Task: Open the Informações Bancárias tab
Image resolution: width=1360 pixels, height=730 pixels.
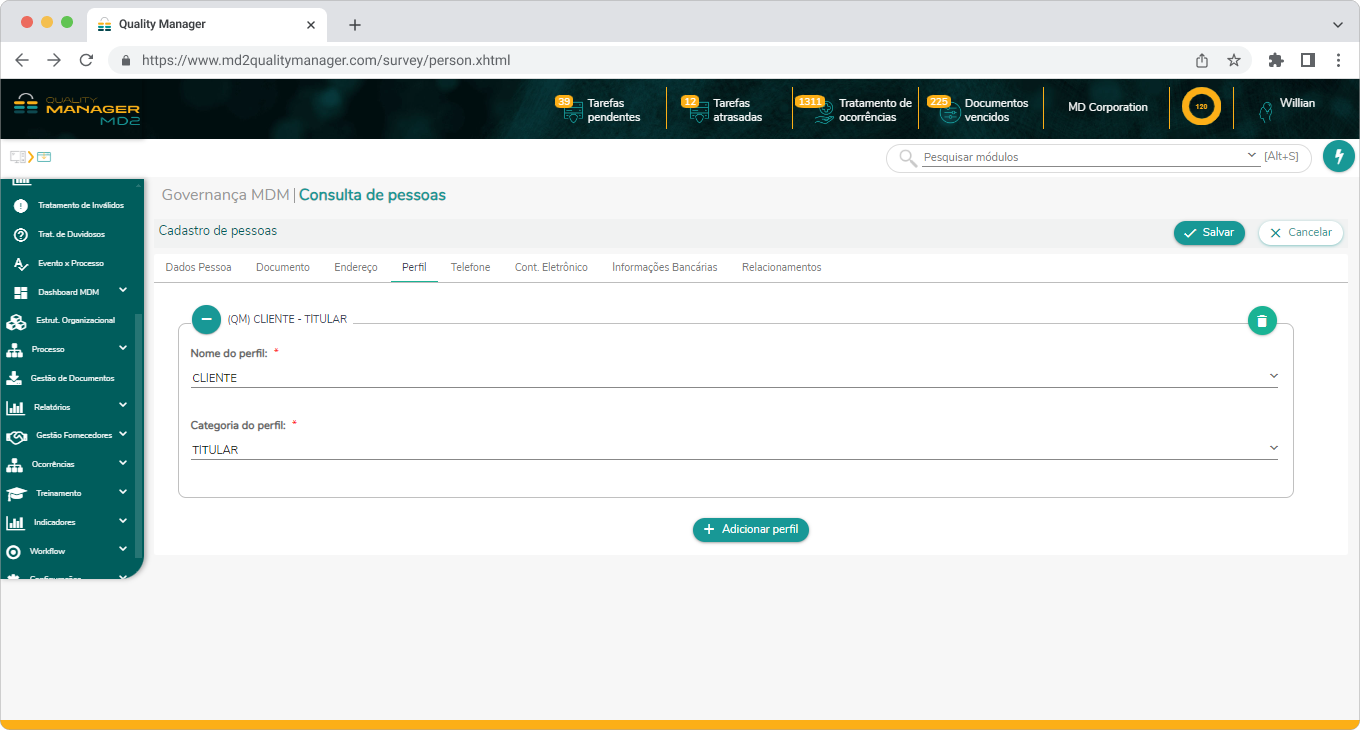Action: 664,267
